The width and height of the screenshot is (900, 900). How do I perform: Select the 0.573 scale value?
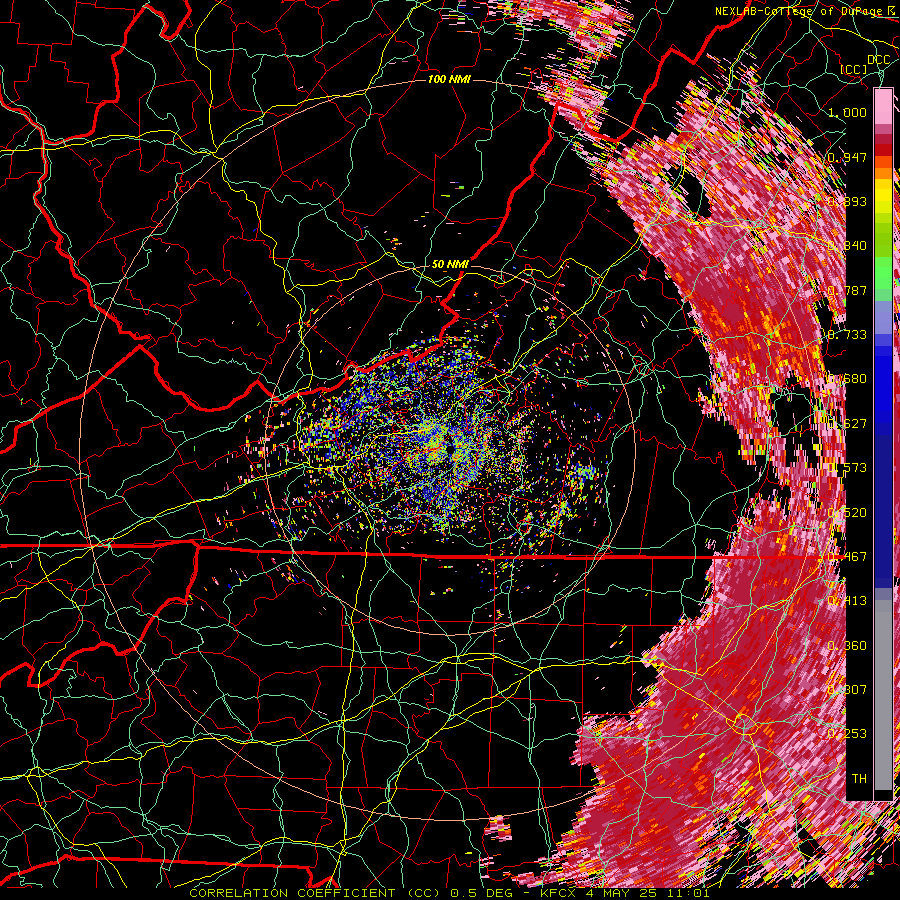[847, 468]
